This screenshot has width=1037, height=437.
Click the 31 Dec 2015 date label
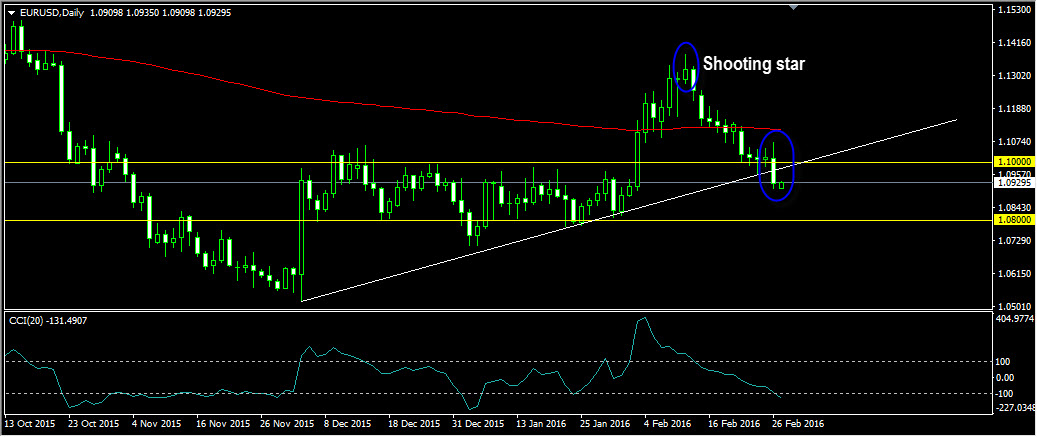coord(477,423)
